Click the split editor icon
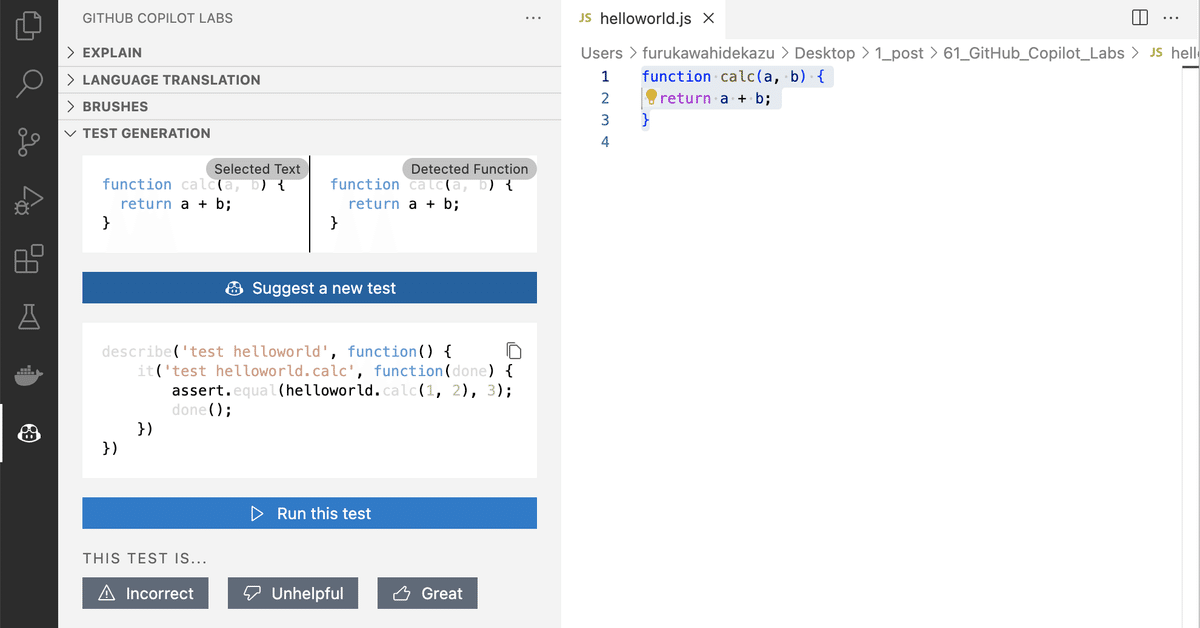 (1139, 17)
